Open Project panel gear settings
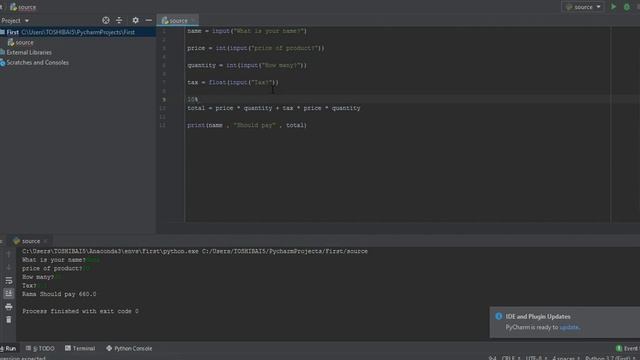The width and height of the screenshot is (640, 360). coord(135,20)
